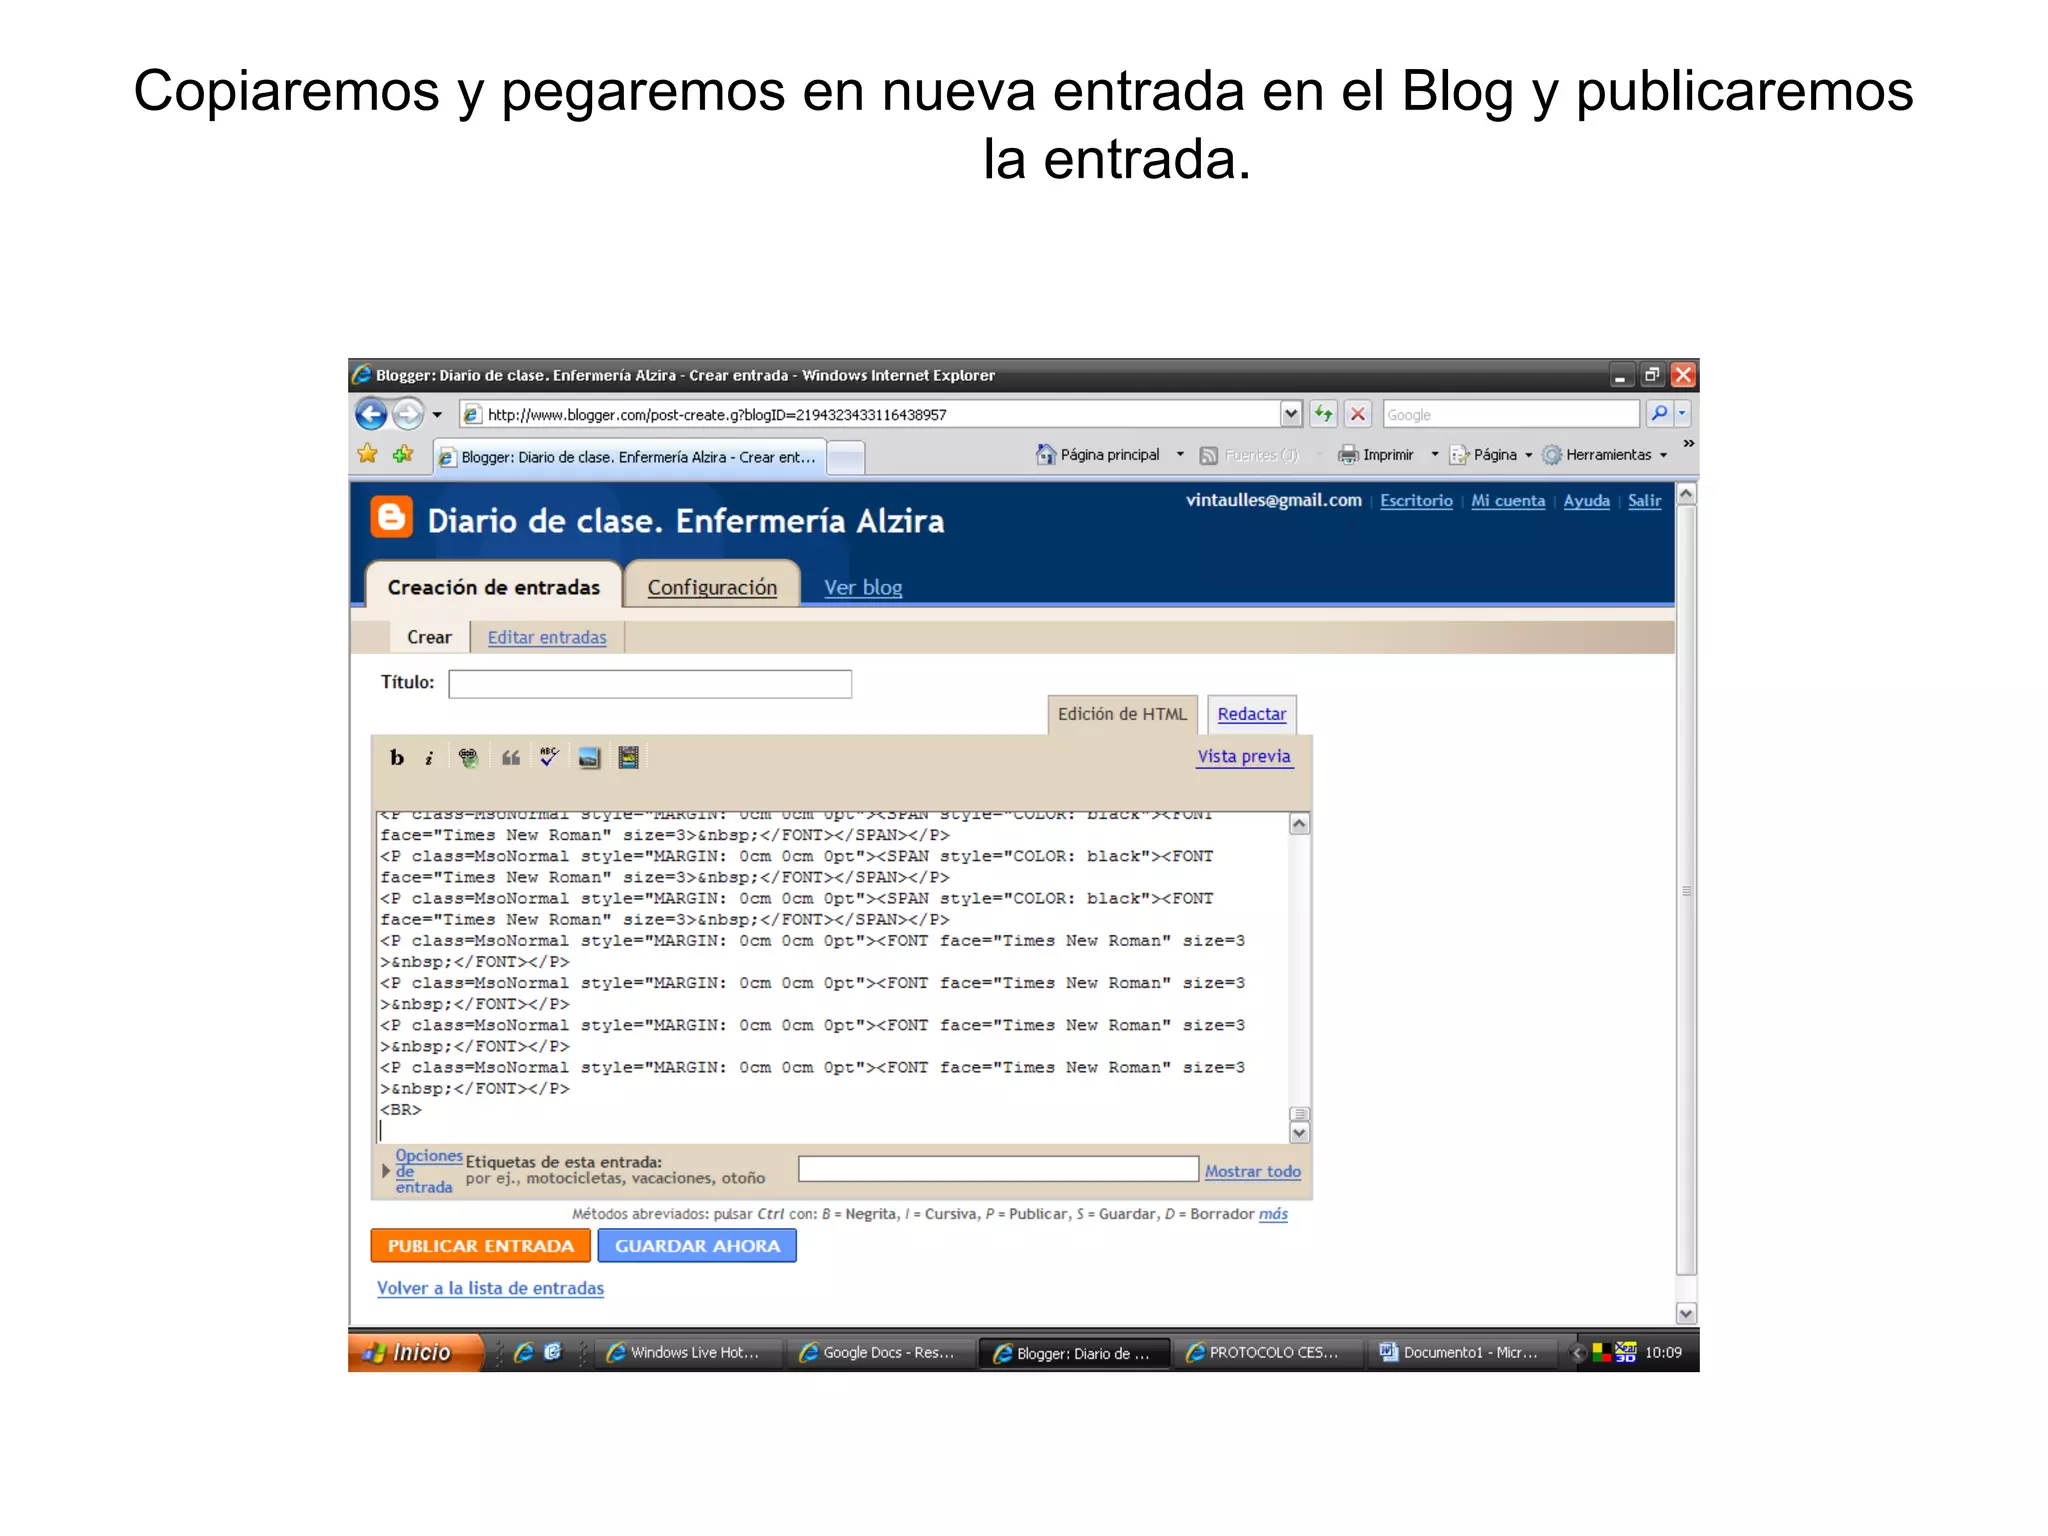This screenshot has width=2048, height=1536.
Task: Open the Escritorio link
Action: coord(1416,500)
